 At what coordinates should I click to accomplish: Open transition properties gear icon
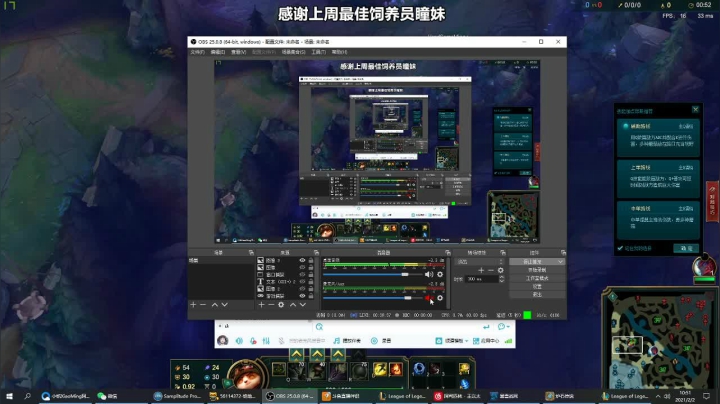pos(501,270)
